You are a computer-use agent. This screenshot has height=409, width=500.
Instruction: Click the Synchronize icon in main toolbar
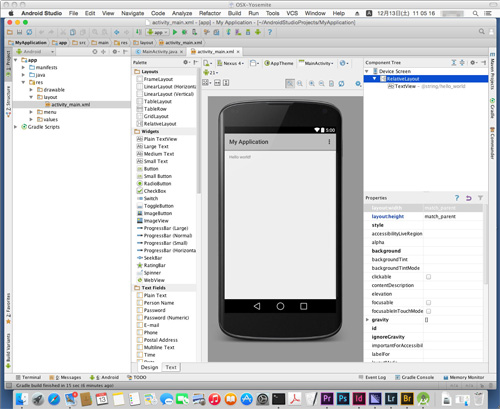[x=29, y=32]
